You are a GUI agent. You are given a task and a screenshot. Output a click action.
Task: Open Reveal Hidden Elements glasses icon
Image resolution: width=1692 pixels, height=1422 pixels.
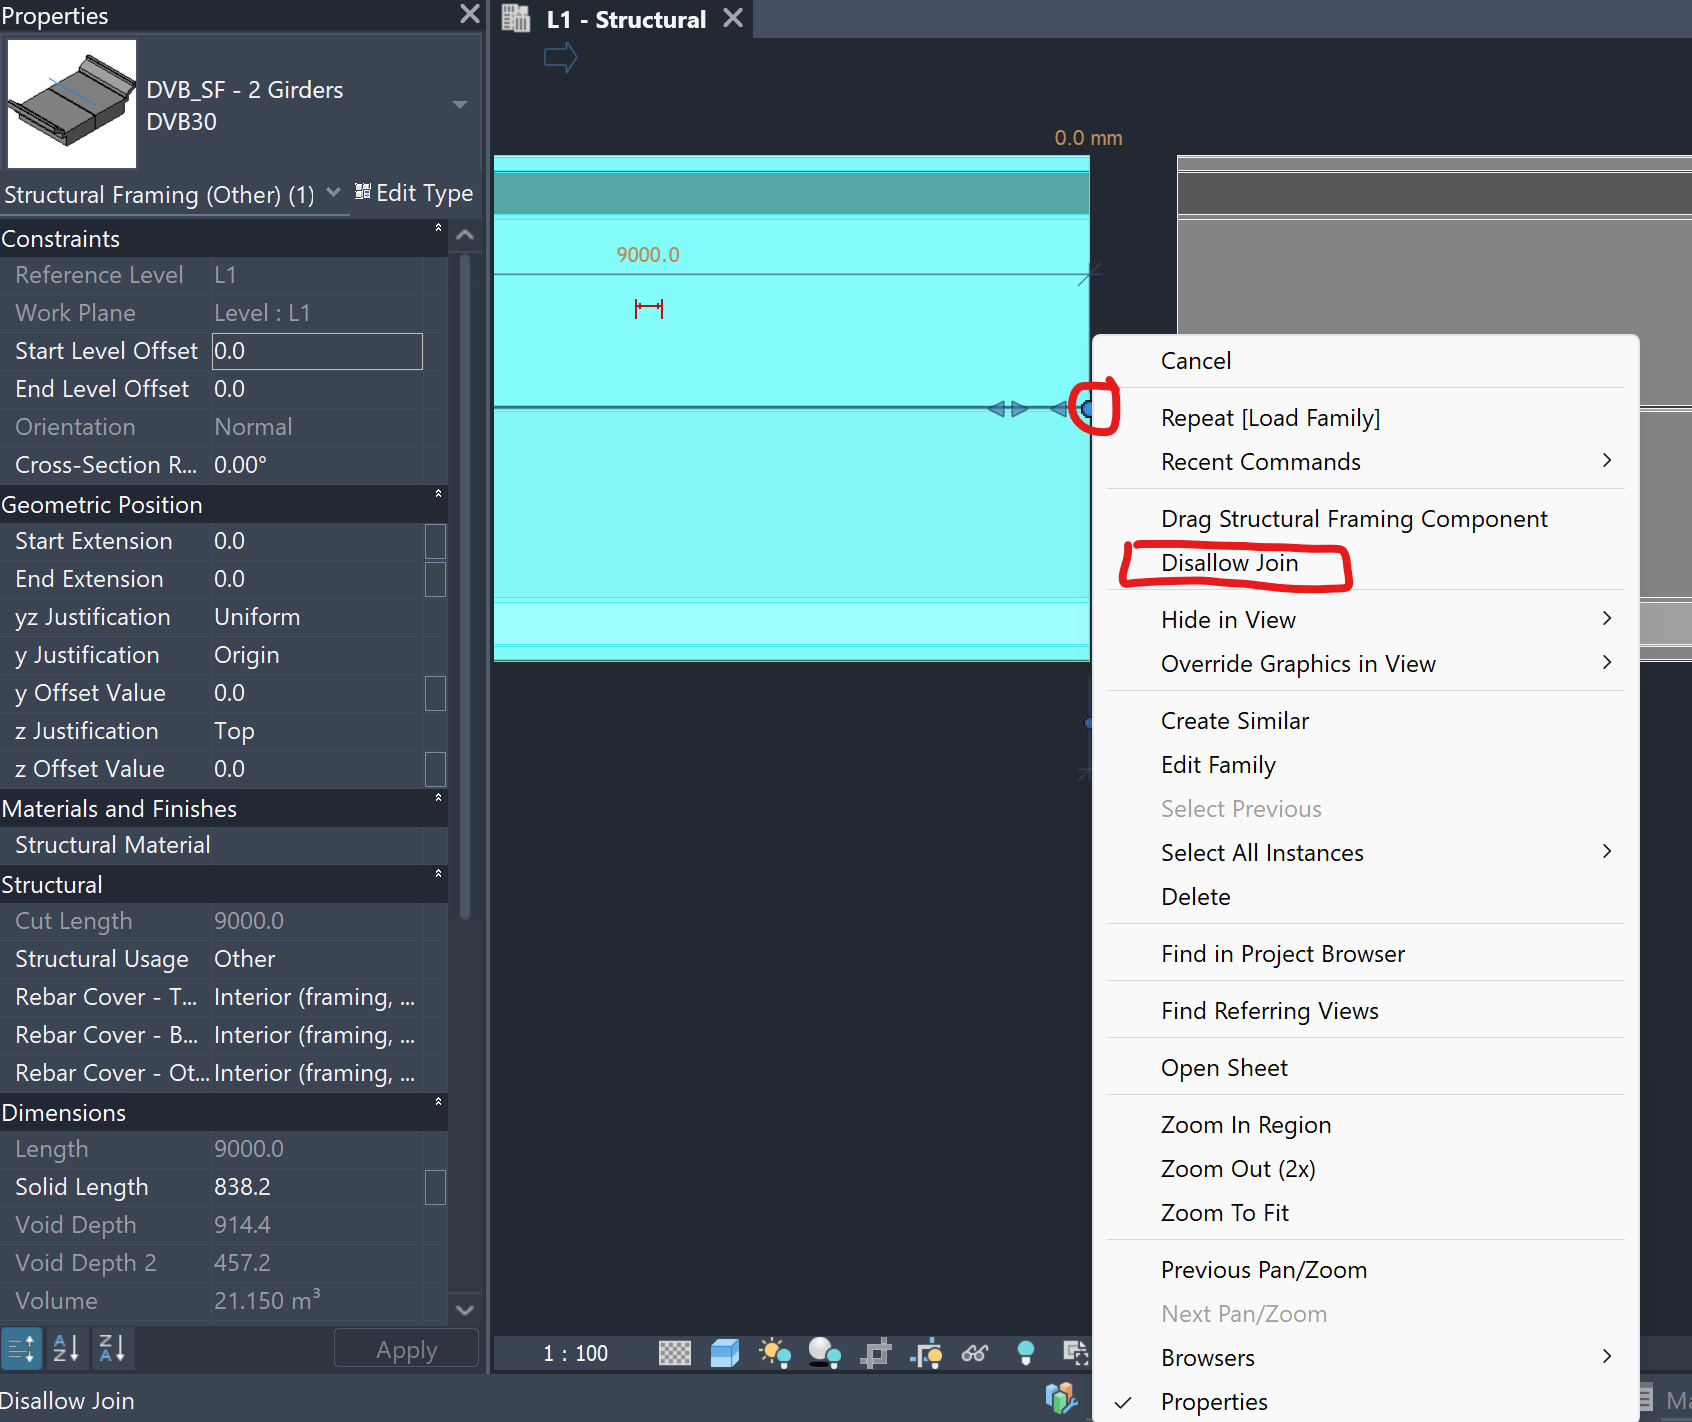(975, 1352)
